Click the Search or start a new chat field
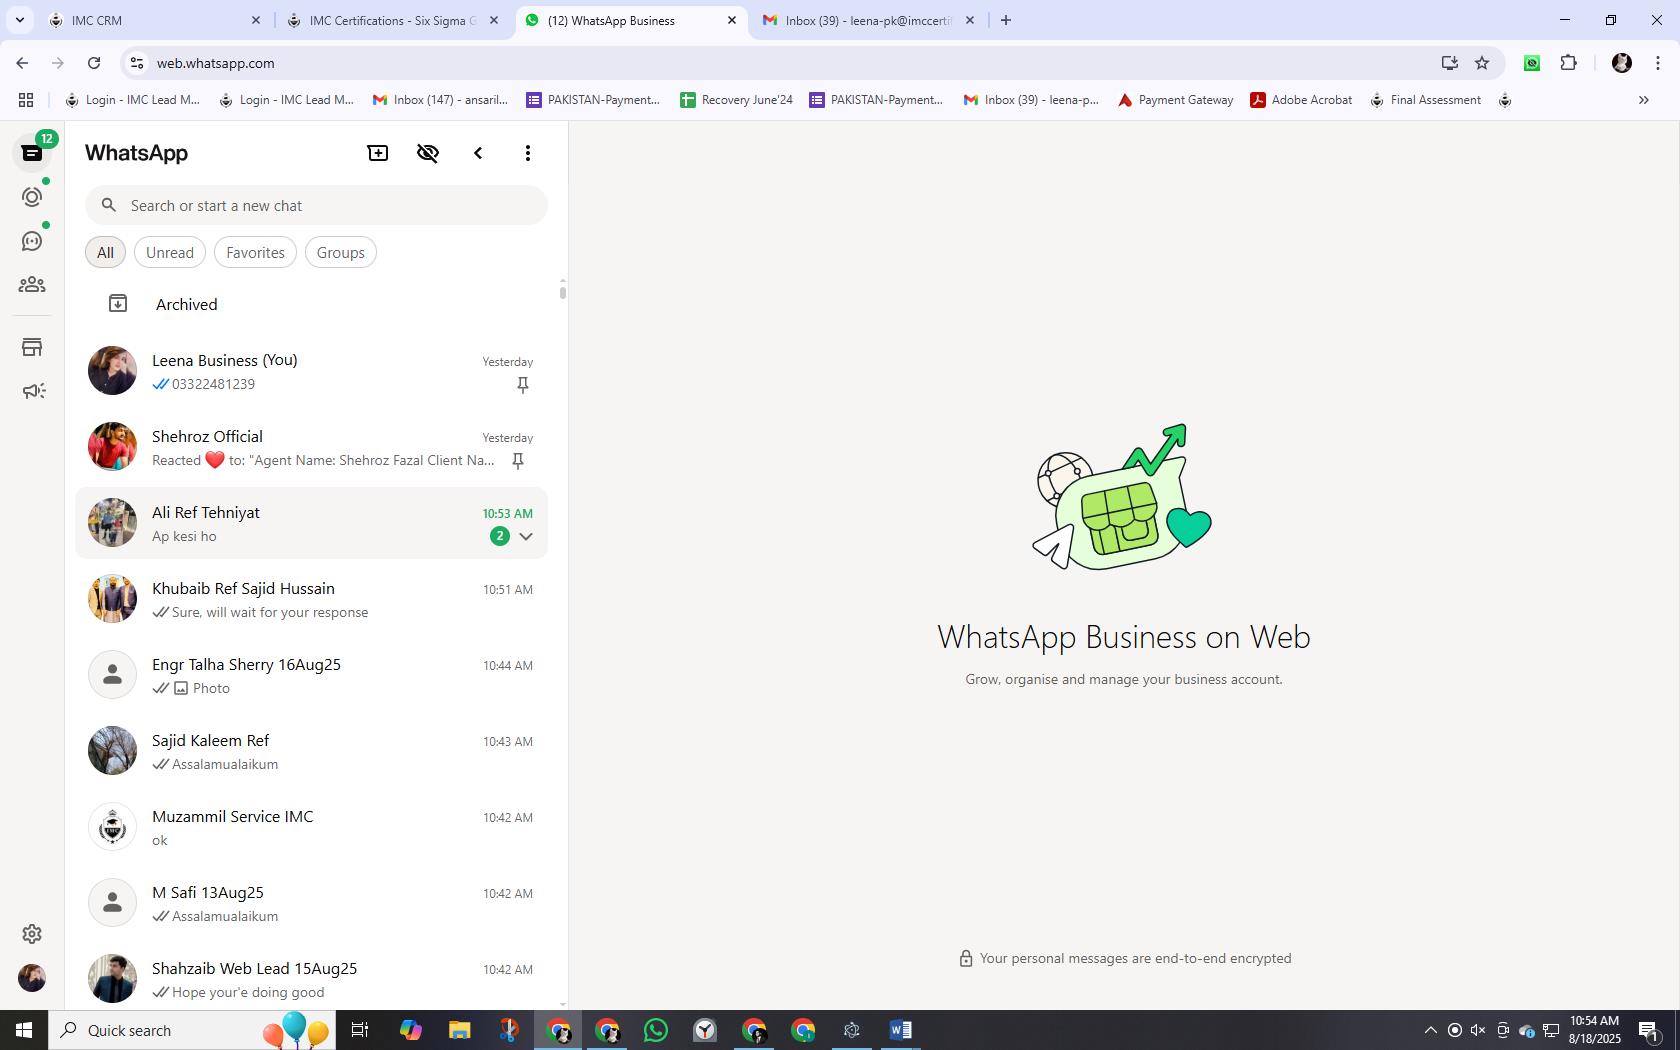Screen dimensions: 1680x1050 click(316, 206)
